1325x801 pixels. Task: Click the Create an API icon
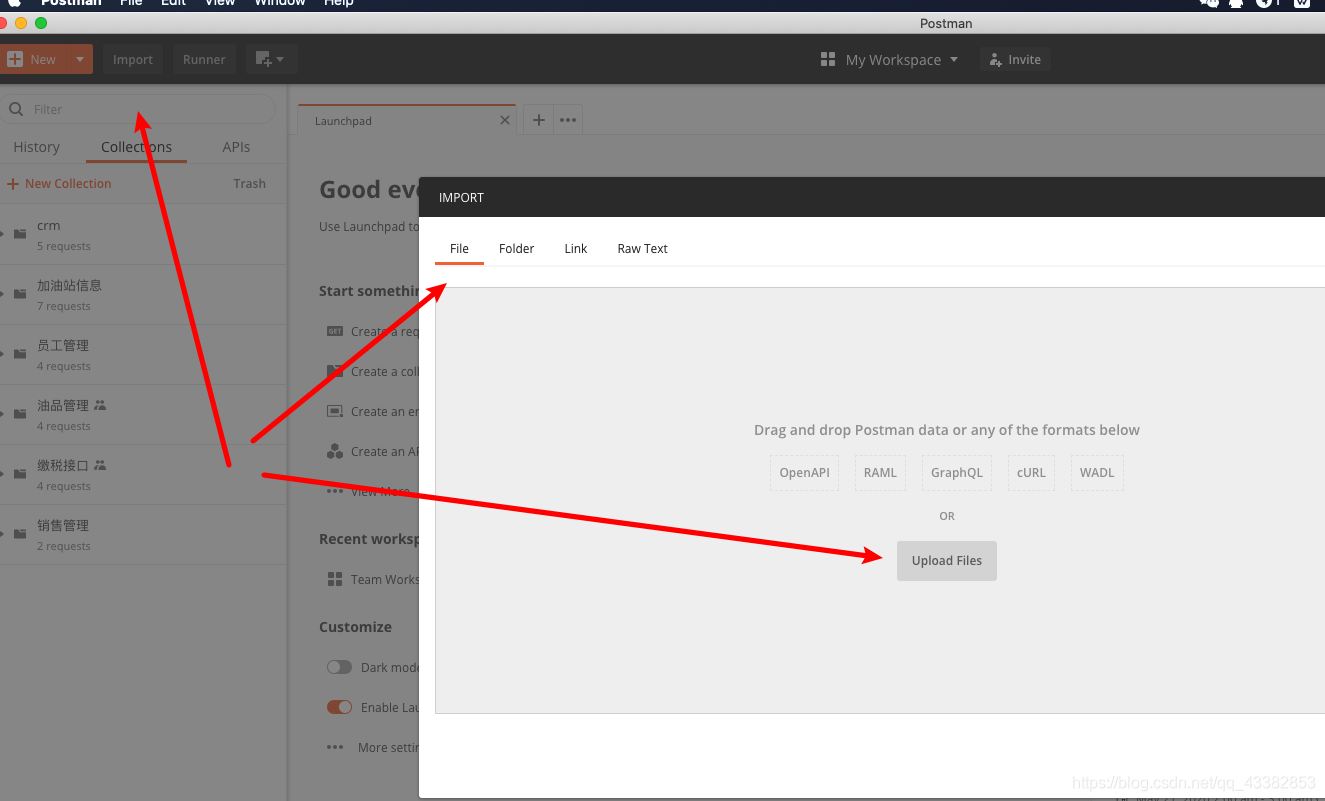[335, 451]
